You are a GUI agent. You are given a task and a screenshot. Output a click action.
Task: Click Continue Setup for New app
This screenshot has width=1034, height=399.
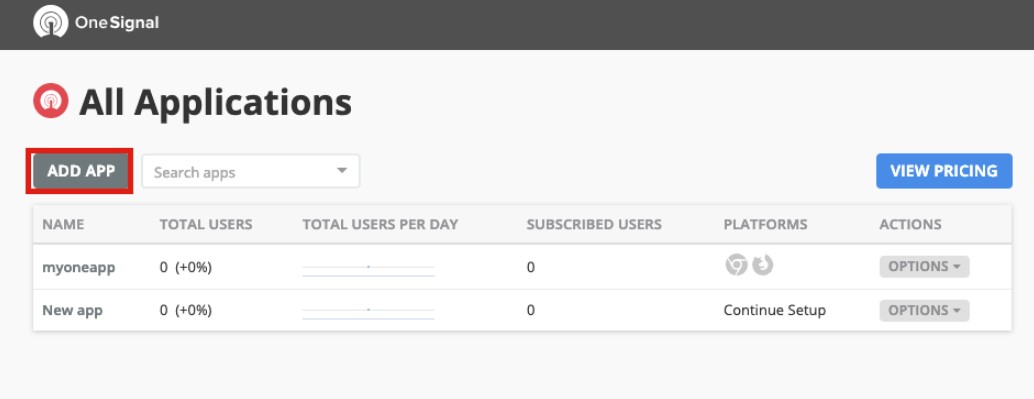[774, 310]
